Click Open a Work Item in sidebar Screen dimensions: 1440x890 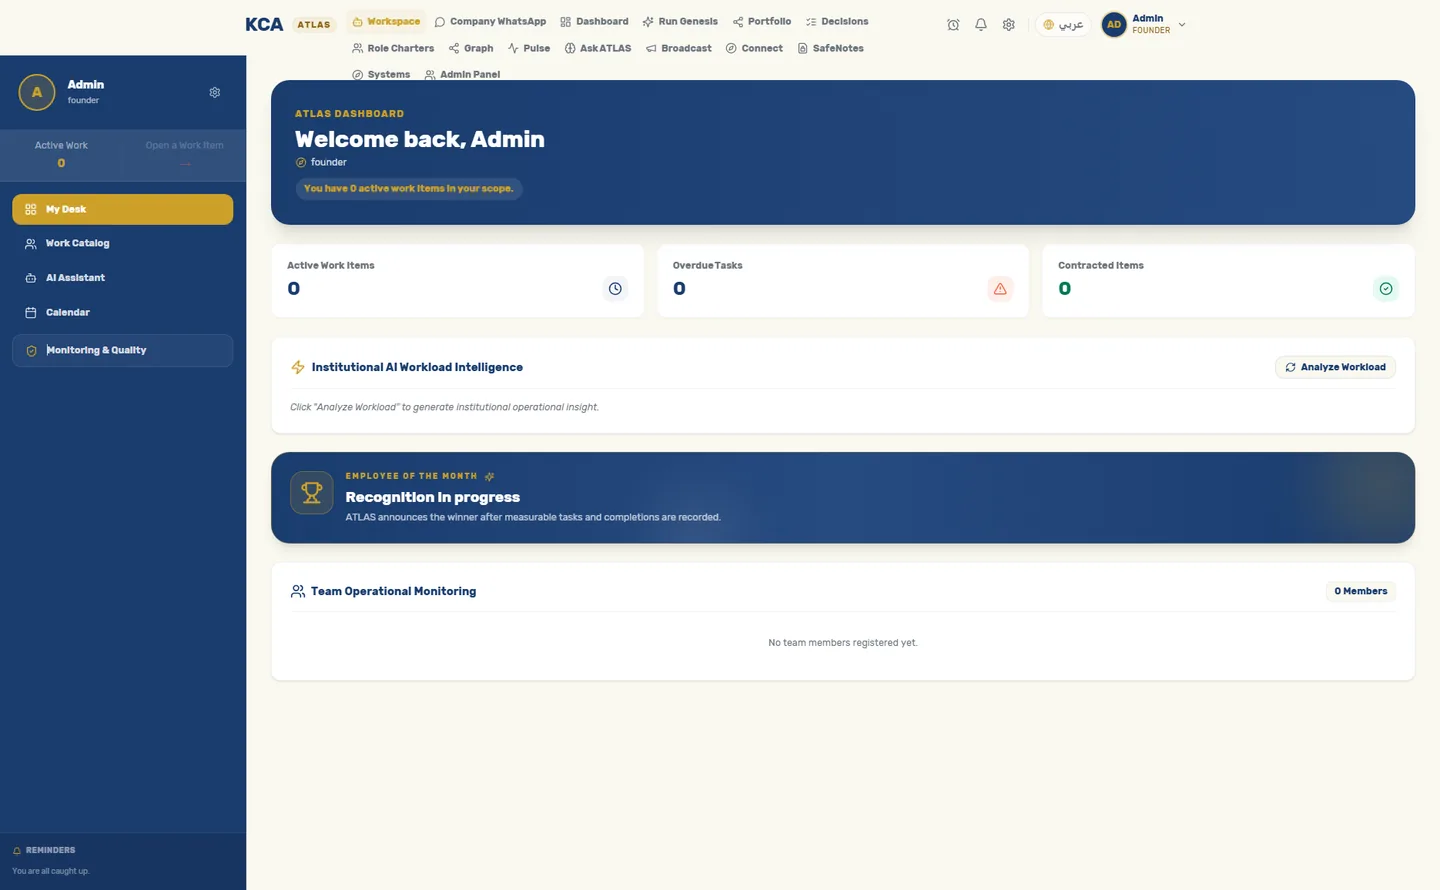click(184, 154)
